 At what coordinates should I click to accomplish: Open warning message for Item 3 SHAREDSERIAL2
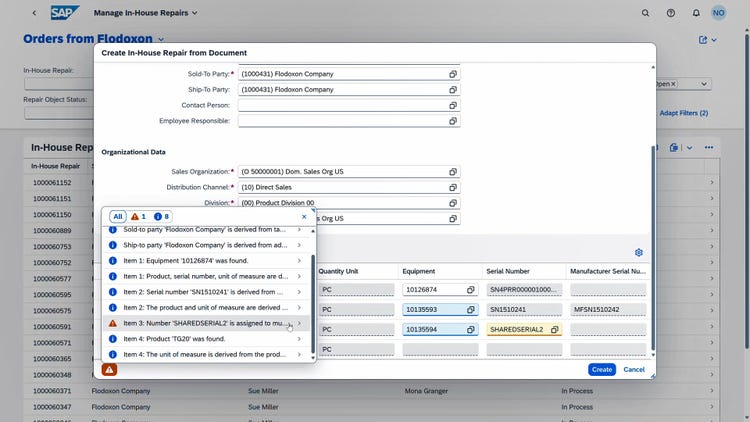click(x=206, y=323)
